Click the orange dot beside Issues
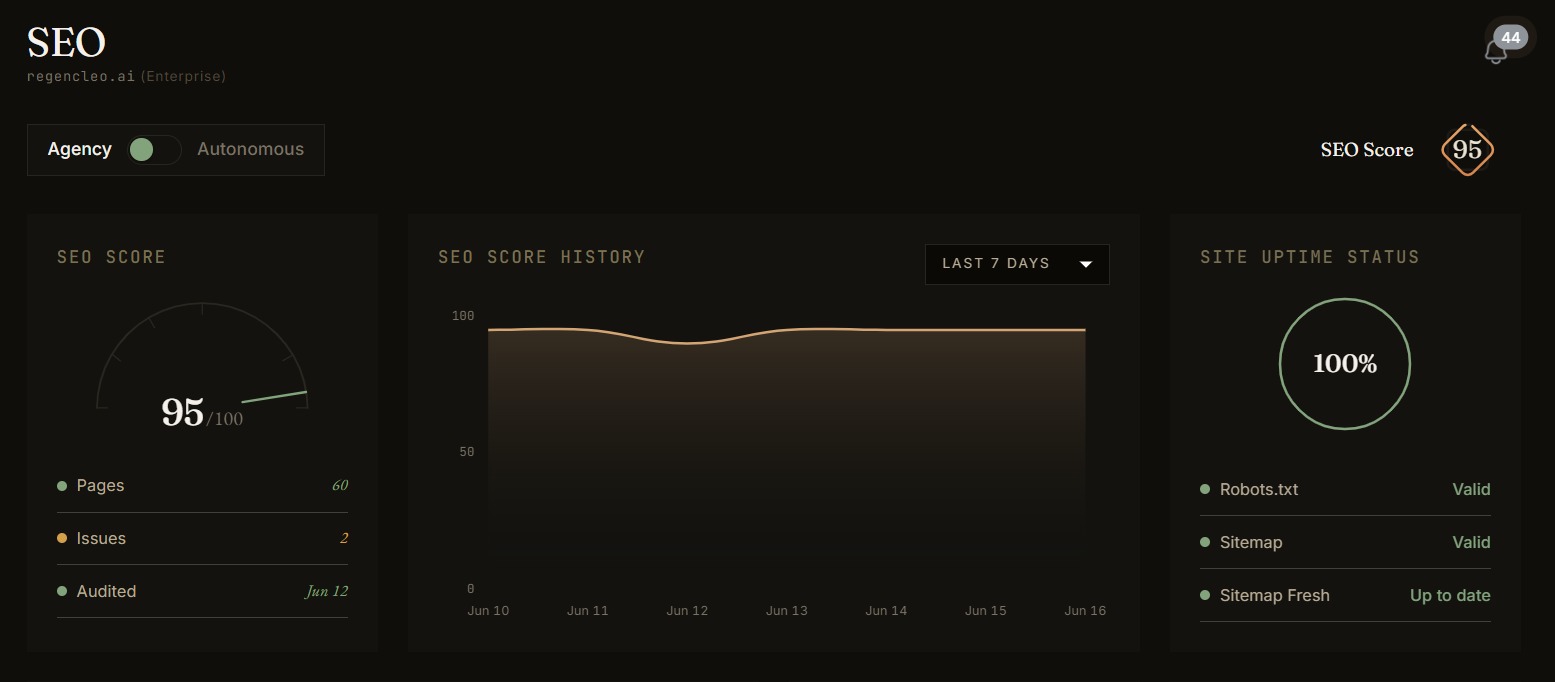 tap(62, 538)
